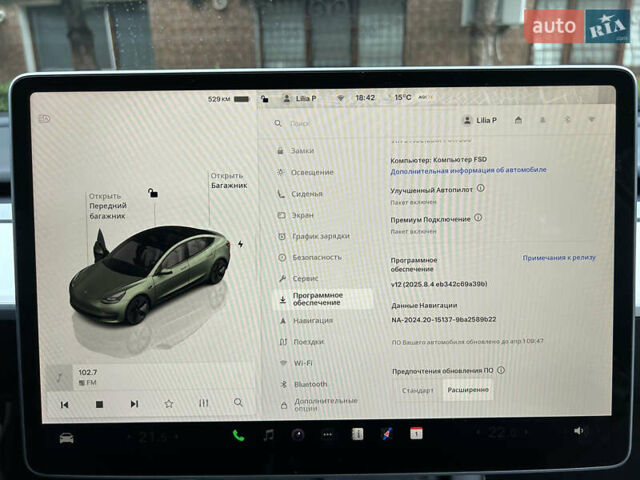Tap the 15°C outside temperature
This screenshot has height=480, width=640.
coord(402,98)
